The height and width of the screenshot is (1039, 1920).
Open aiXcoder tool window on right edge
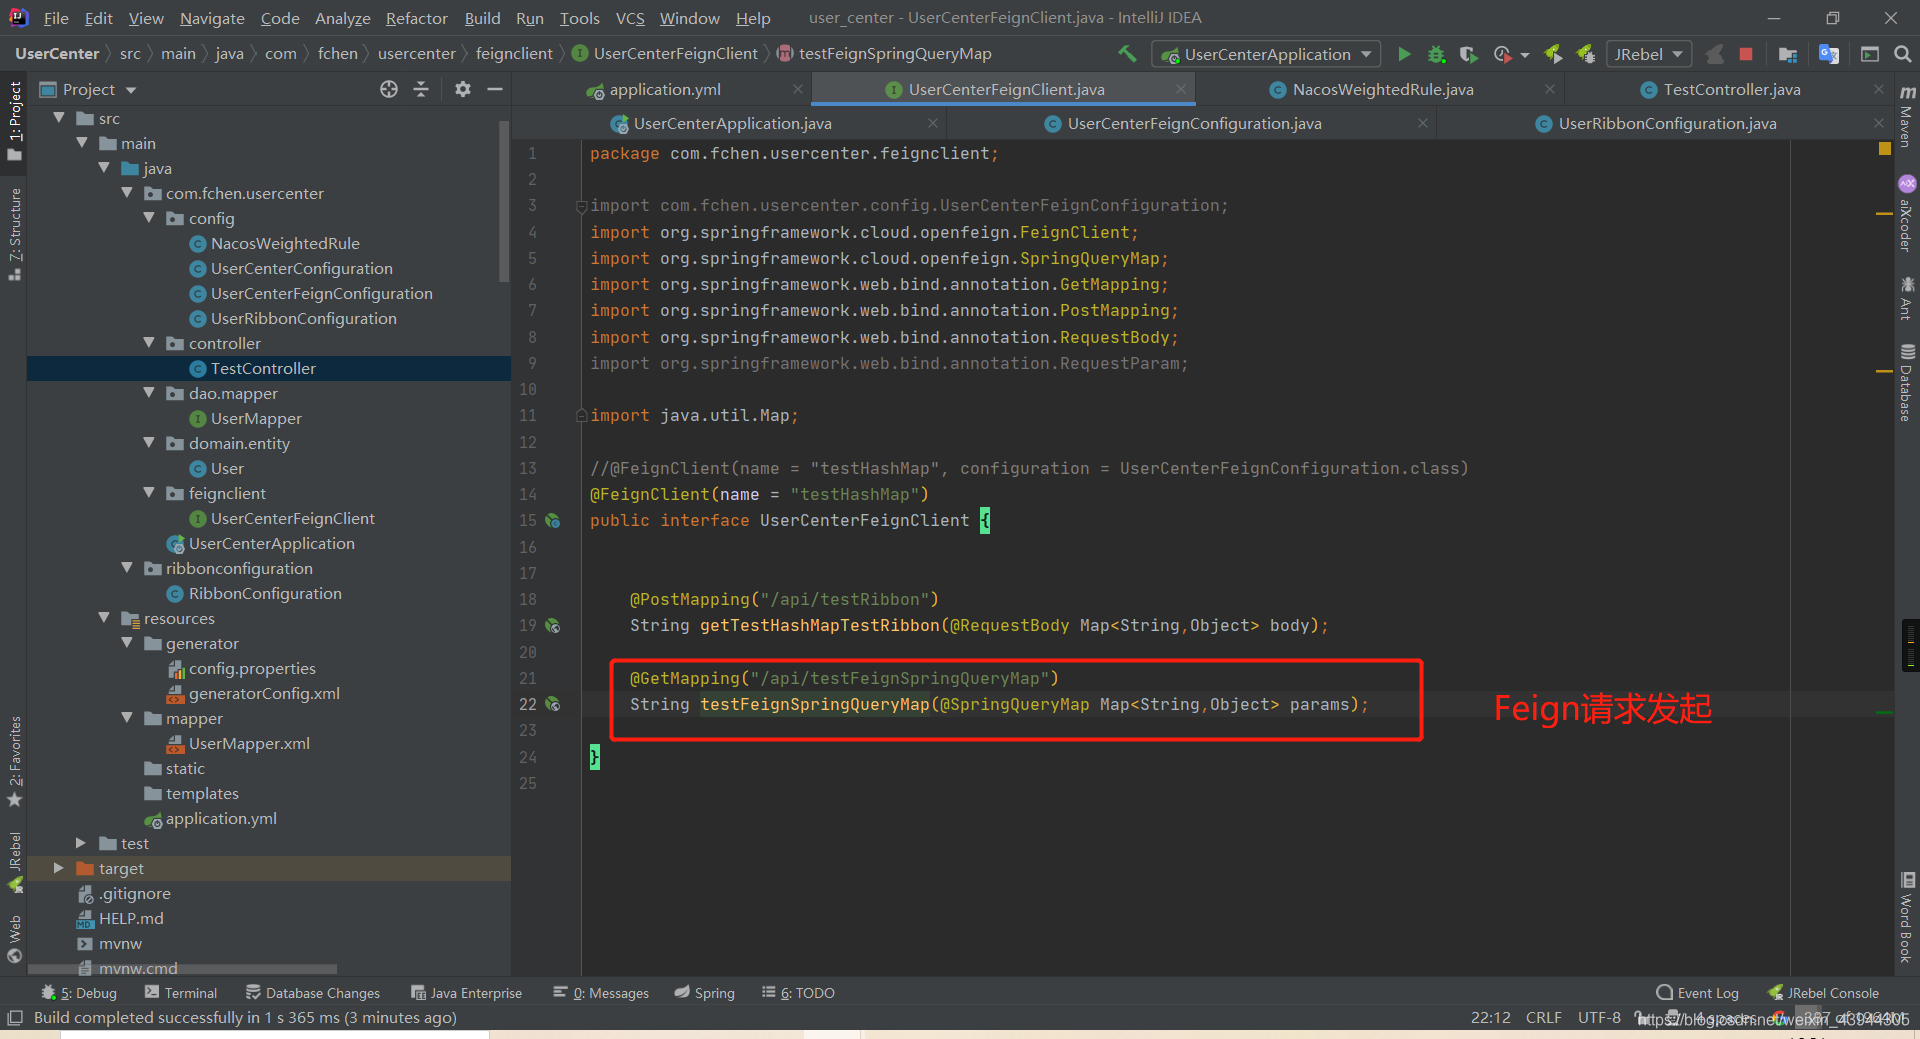pyautogui.click(x=1907, y=214)
